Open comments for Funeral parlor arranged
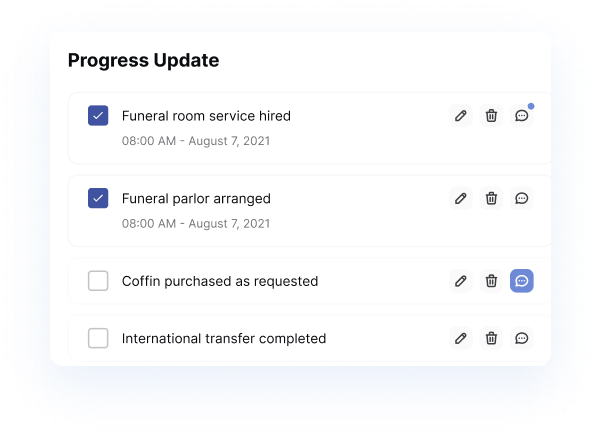 (521, 198)
